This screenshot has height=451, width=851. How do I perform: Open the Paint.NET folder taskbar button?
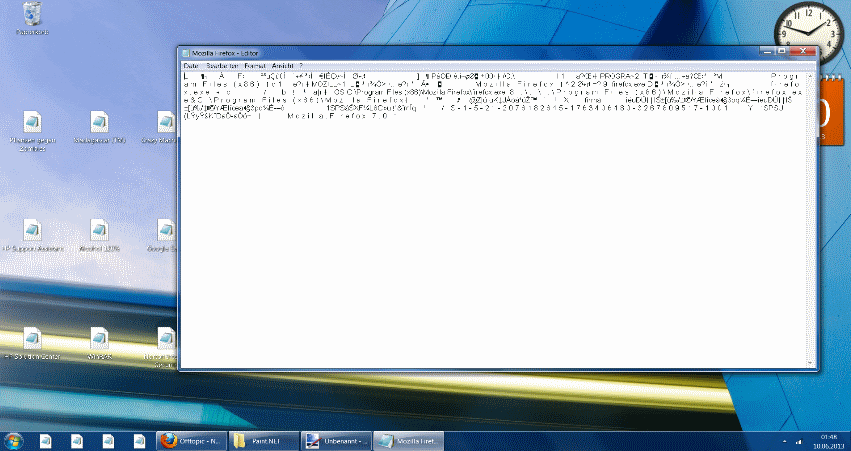(x=264, y=441)
